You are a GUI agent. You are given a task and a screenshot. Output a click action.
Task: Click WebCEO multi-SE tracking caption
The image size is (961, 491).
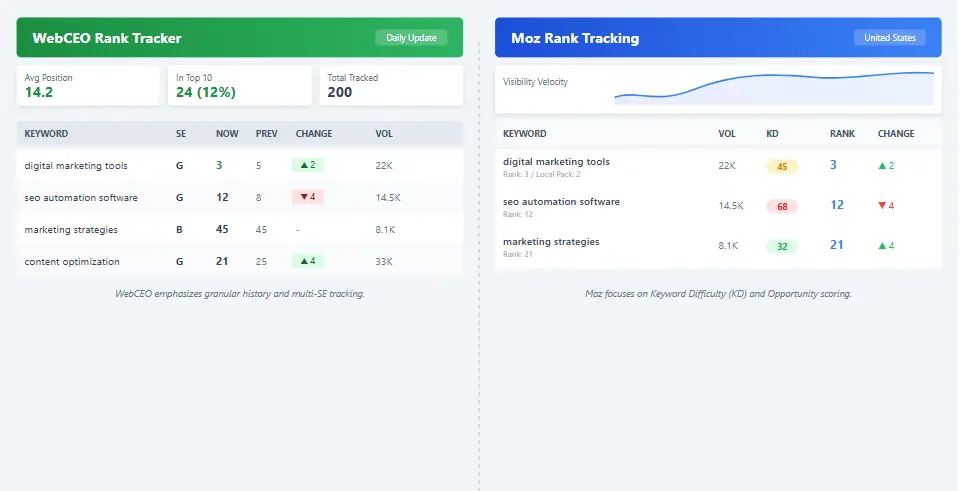click(x=240, y=294)
